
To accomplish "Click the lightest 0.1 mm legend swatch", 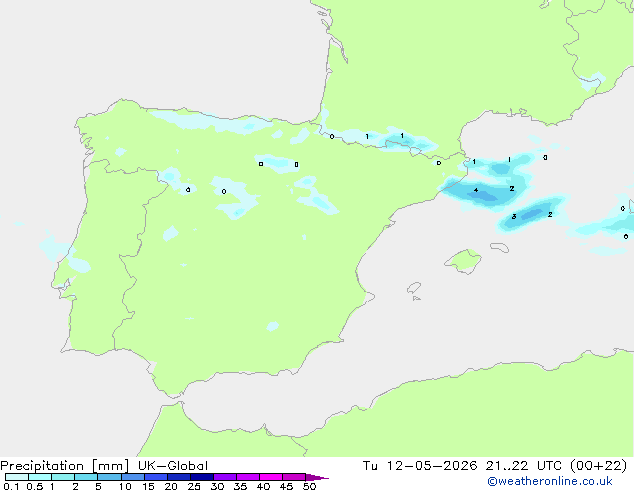I will click(x=17, y=477).
